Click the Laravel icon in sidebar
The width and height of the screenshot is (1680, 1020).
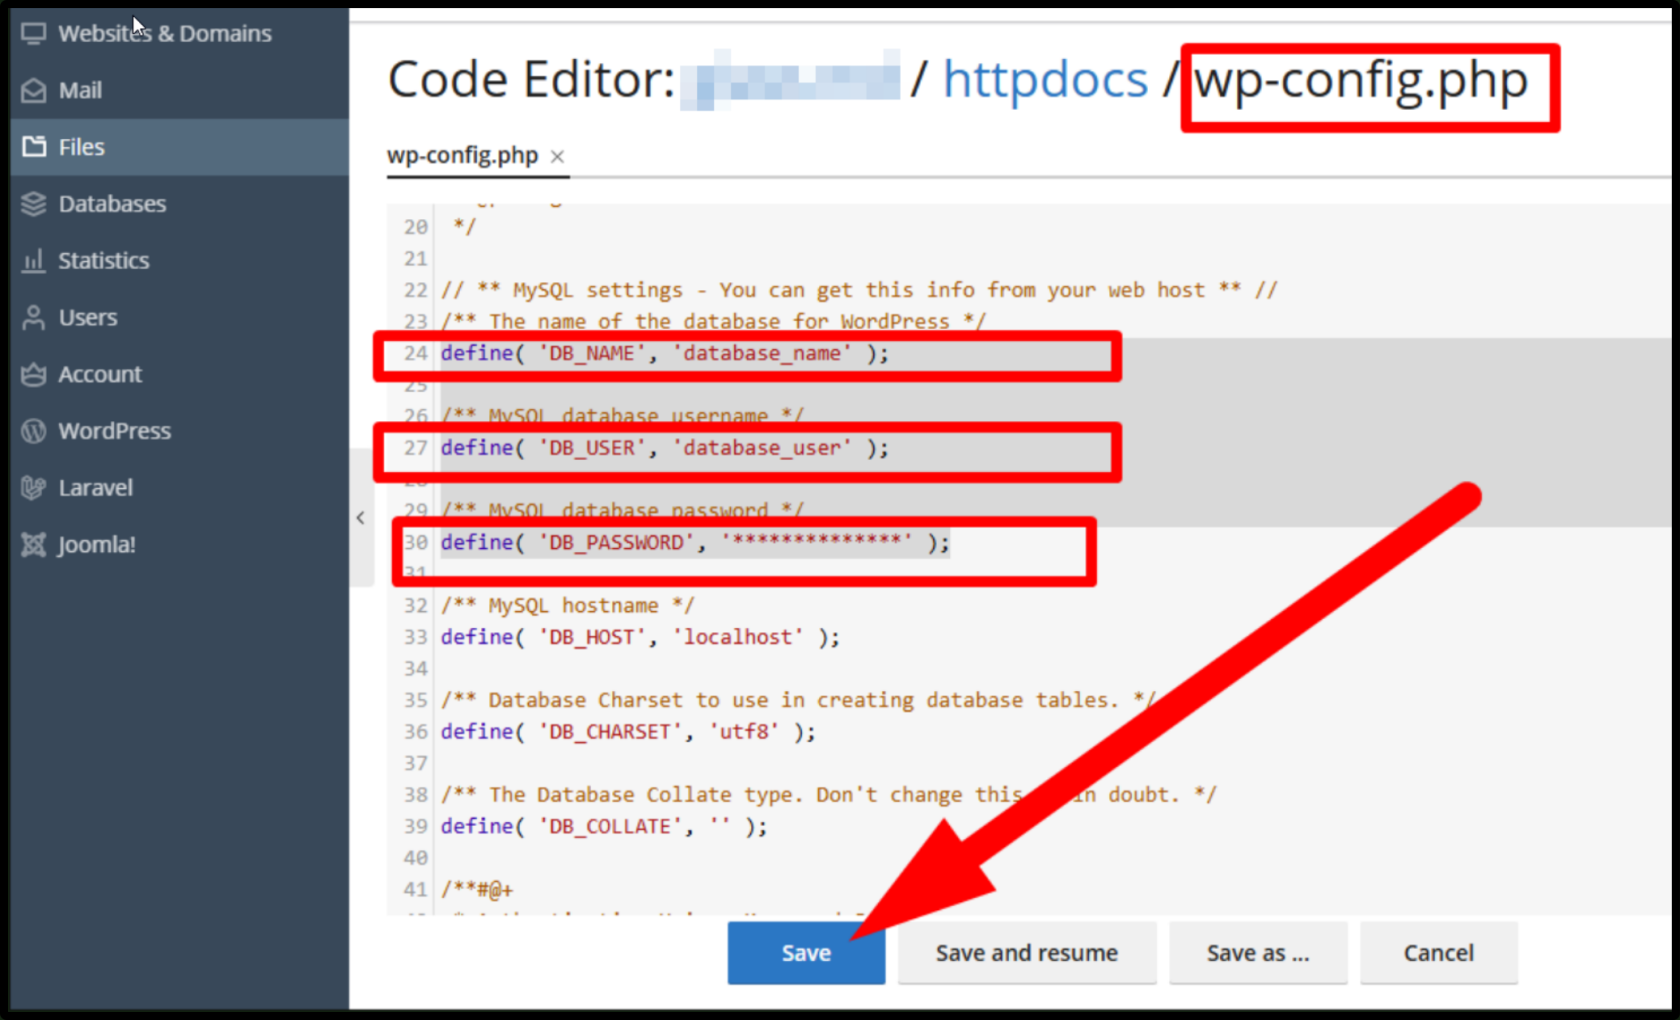34,488
